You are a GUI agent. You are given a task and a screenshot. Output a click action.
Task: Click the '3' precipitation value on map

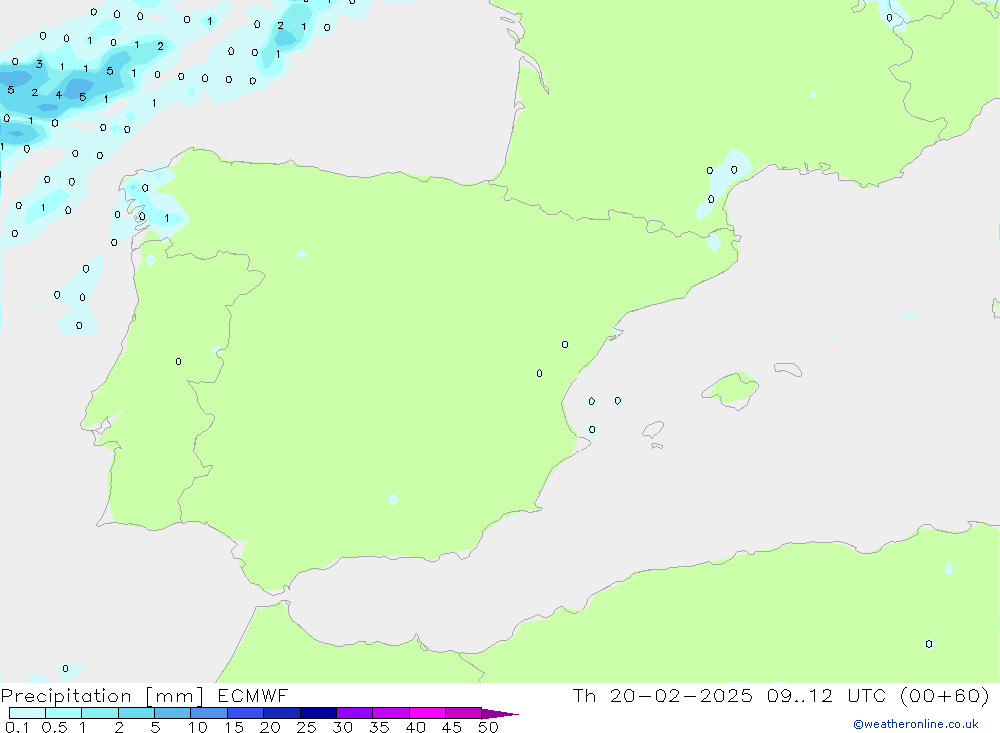coord(39,64)
